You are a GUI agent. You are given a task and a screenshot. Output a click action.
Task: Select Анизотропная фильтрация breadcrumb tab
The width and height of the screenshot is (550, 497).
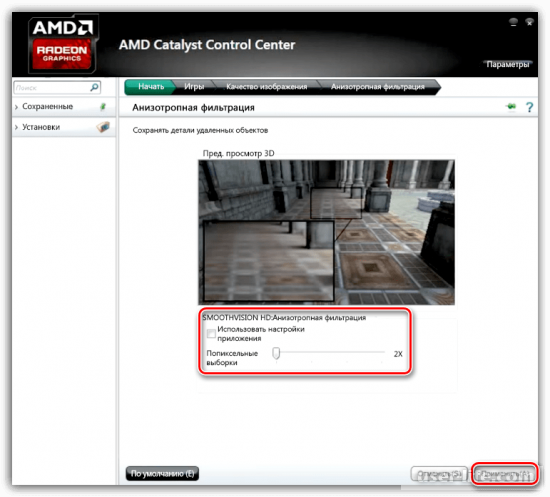click(378, 87)
